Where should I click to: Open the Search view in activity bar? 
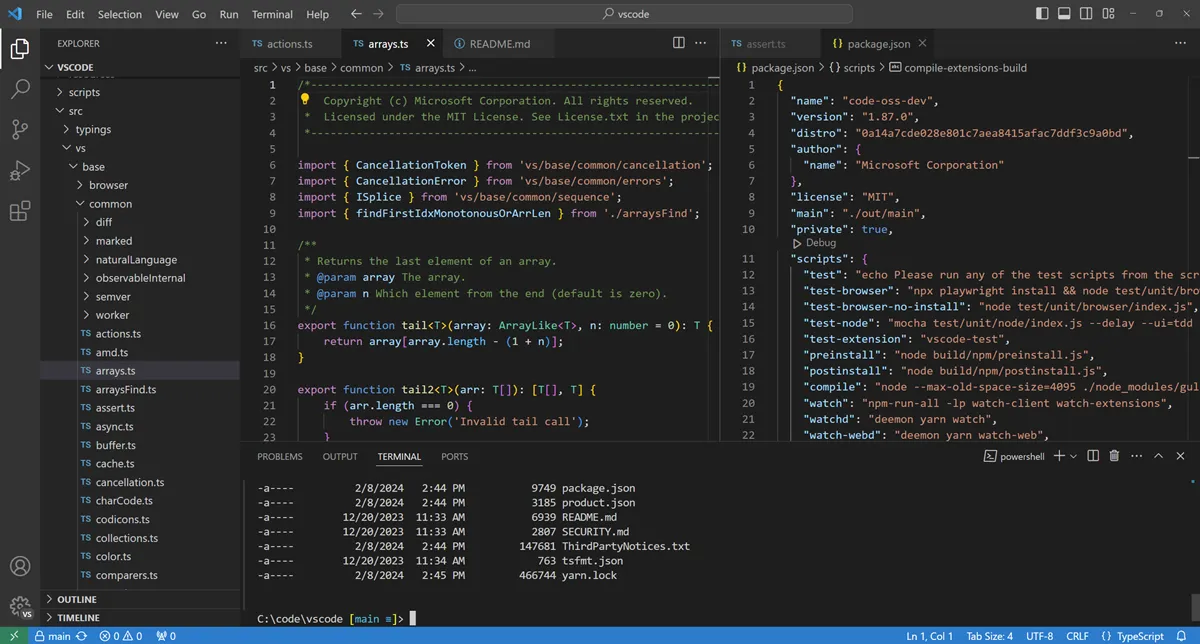(x=20, y=89)
